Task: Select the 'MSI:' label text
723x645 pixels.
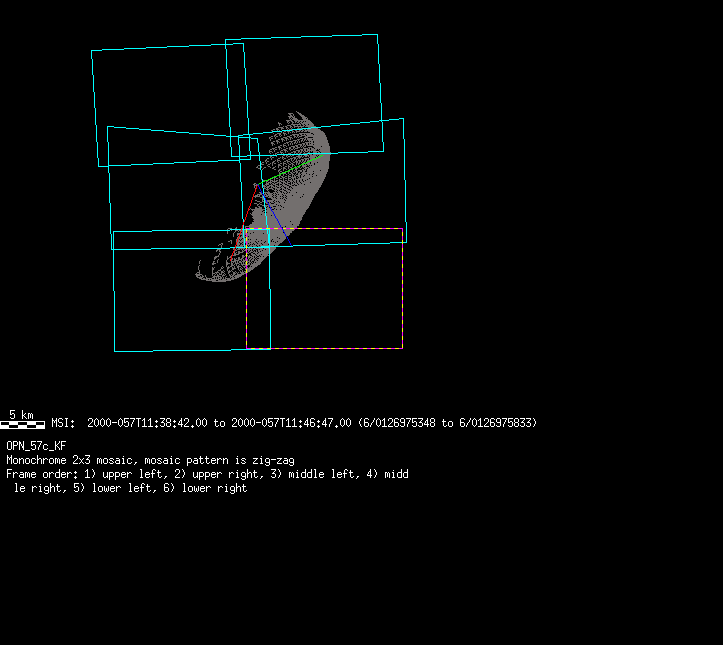Action: point(63,423)
